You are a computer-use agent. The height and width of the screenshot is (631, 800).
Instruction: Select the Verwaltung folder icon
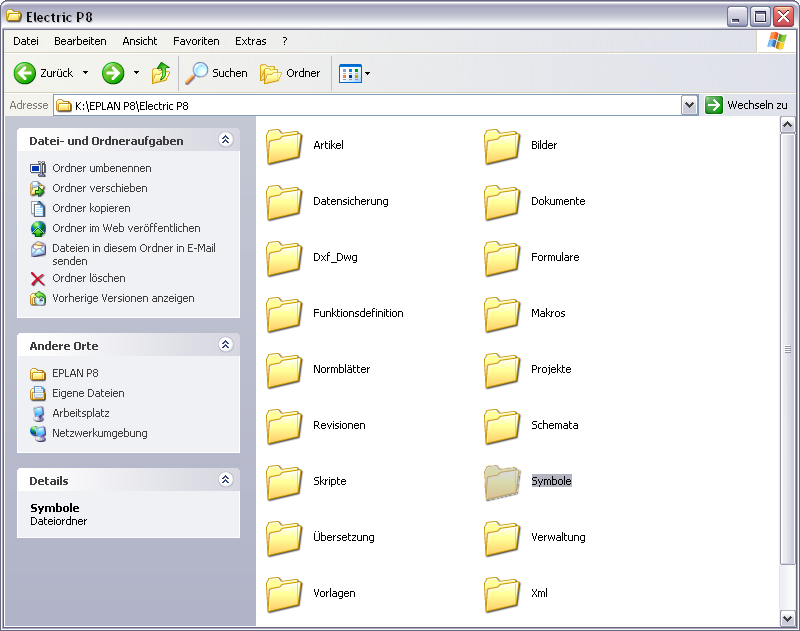click(502, 539)
